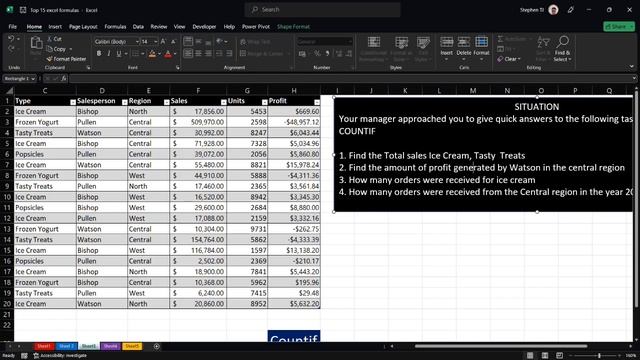
Task: Click the Insert Function fx icon
Action: 64,78
